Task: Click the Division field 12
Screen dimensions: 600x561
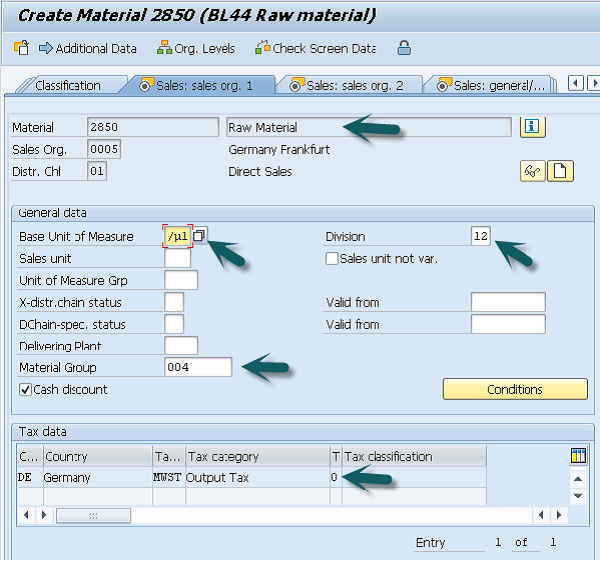Action: [481, 236]
